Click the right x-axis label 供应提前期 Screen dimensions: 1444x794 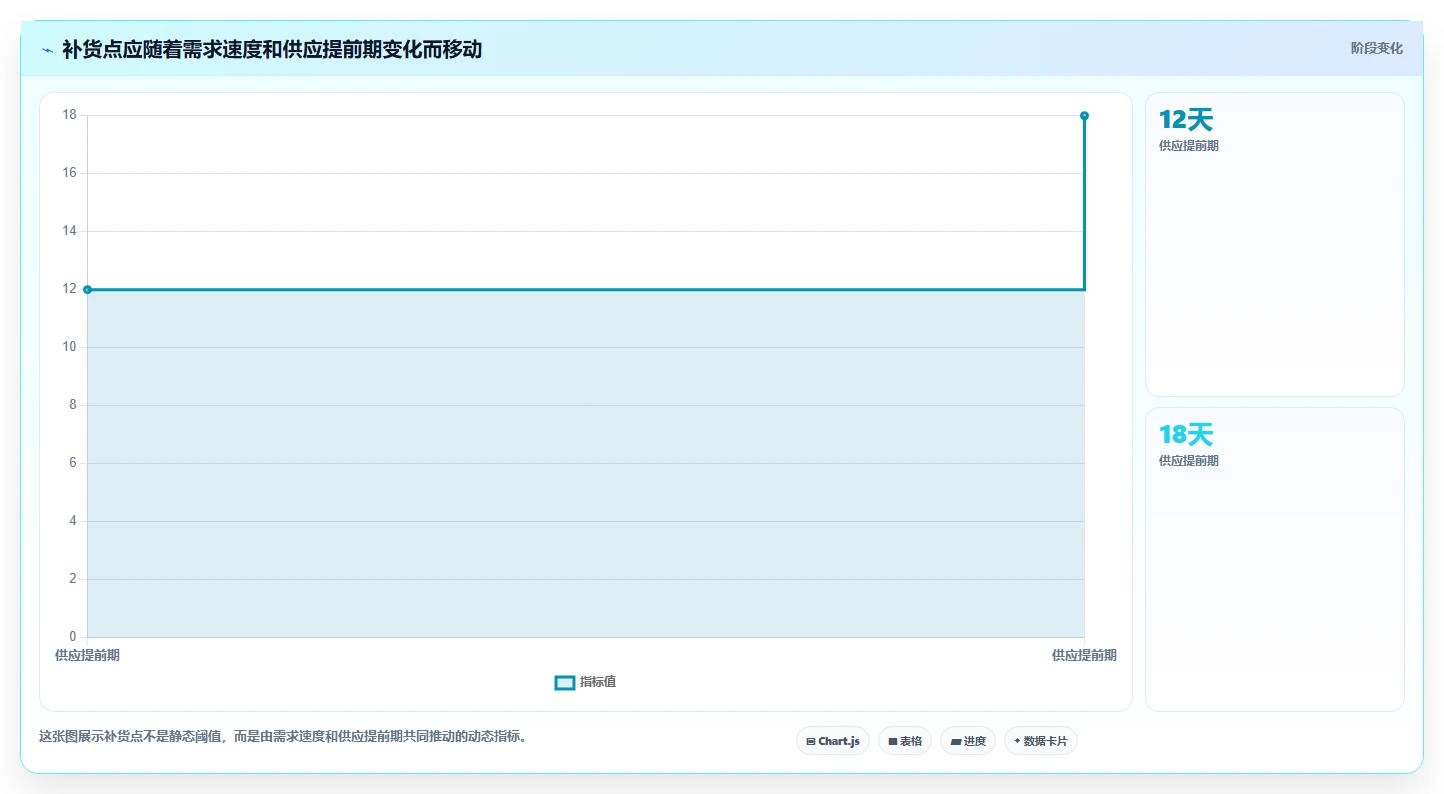point(1084,655)
